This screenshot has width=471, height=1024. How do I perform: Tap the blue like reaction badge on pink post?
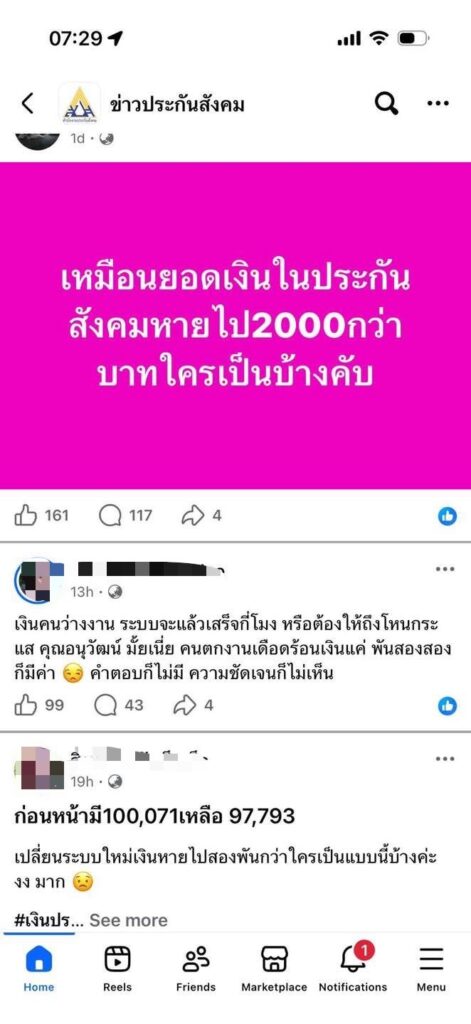(447, 516)
